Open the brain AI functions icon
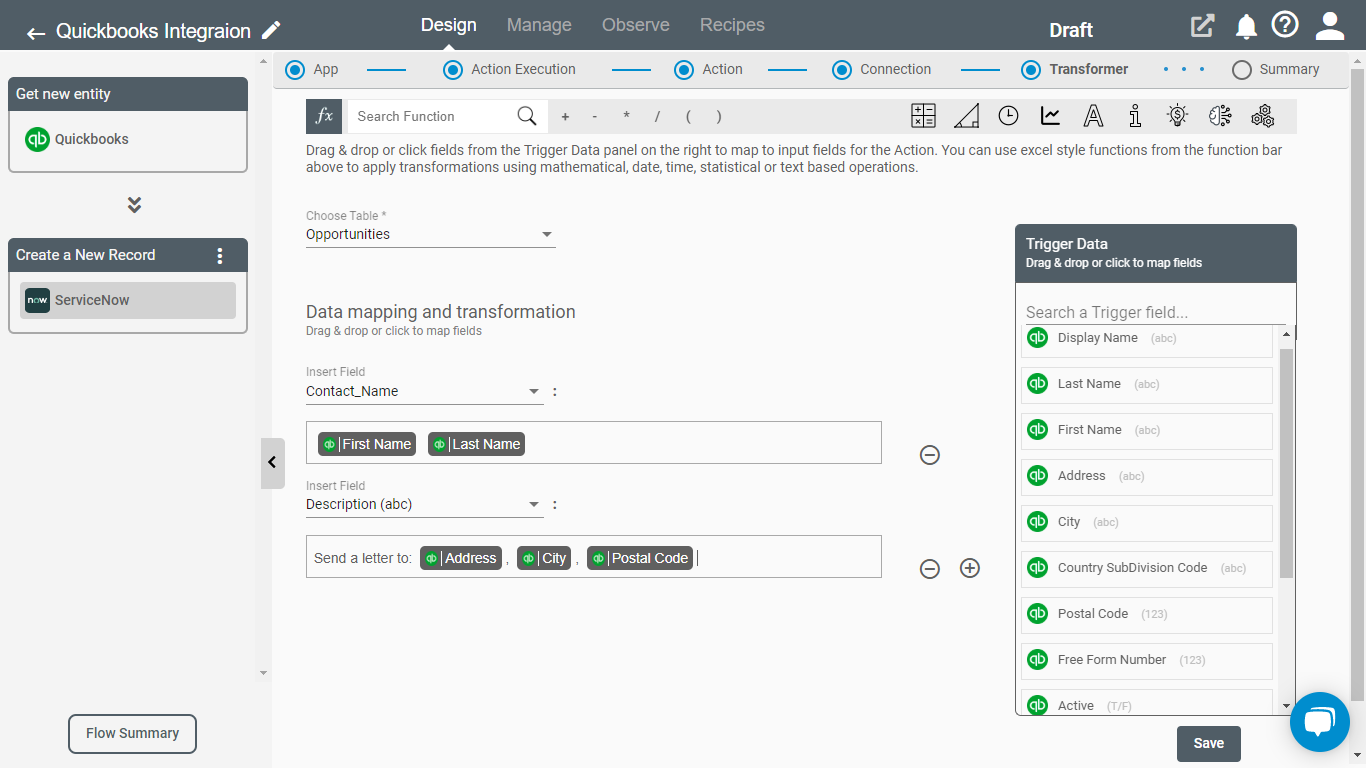 [1220, 116]
